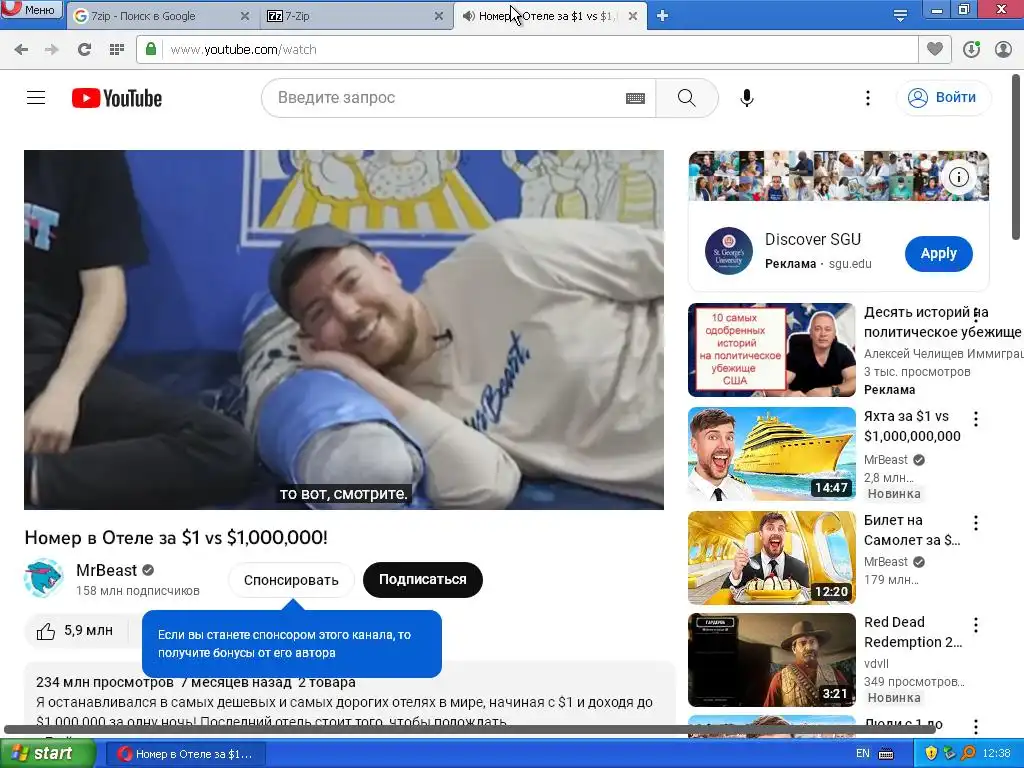Open YouTube settings three-dot menu
The image size is (1024, 768).
pos(868,98)
